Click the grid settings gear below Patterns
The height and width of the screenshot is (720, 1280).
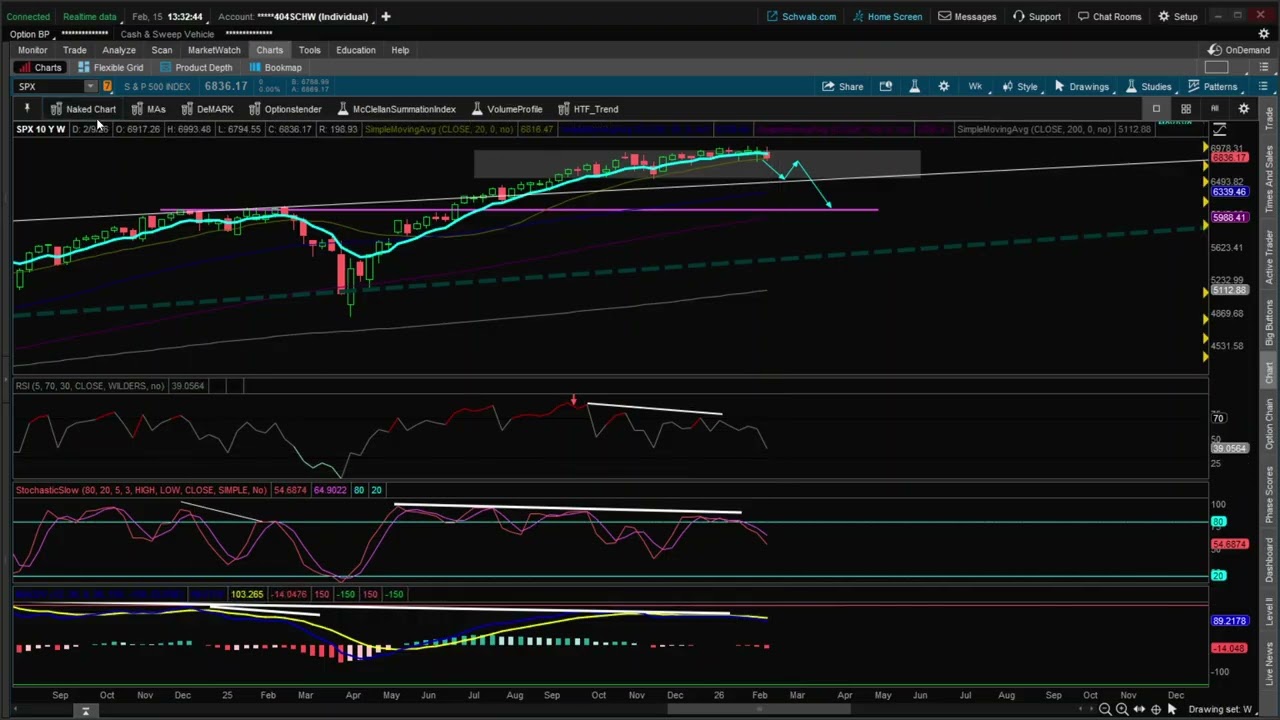point(1243,109)
